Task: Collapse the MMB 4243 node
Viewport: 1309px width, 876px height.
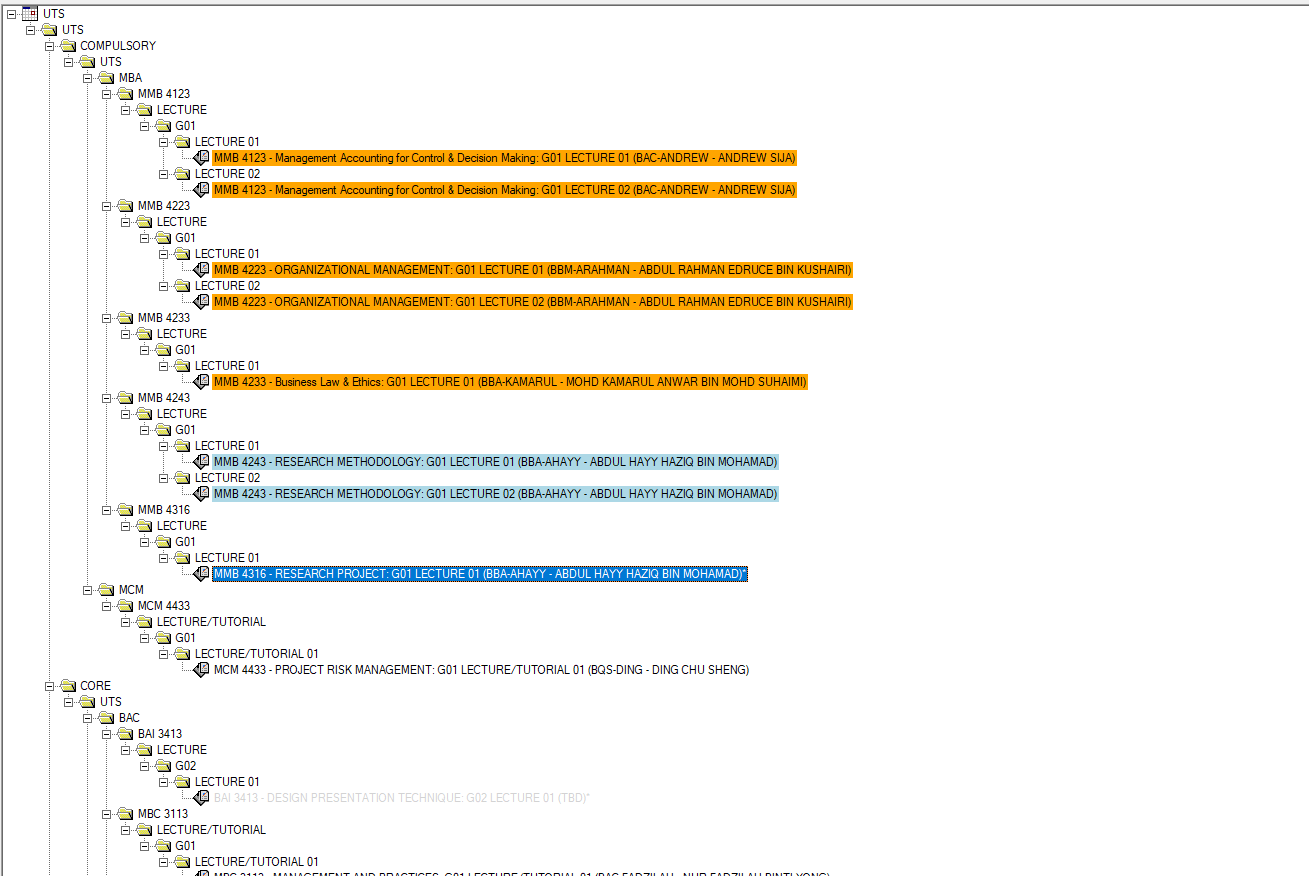Action: click(107, 398)
